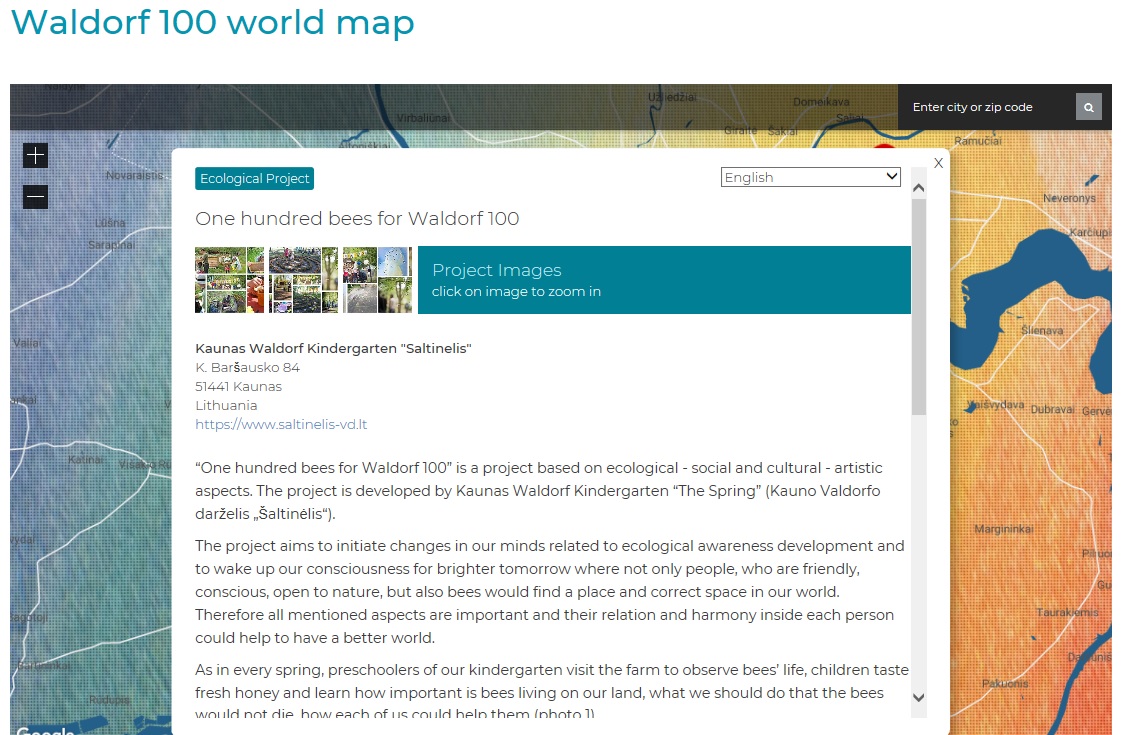
Task: Open the second project image thumbnail
Action: [303, 280]
